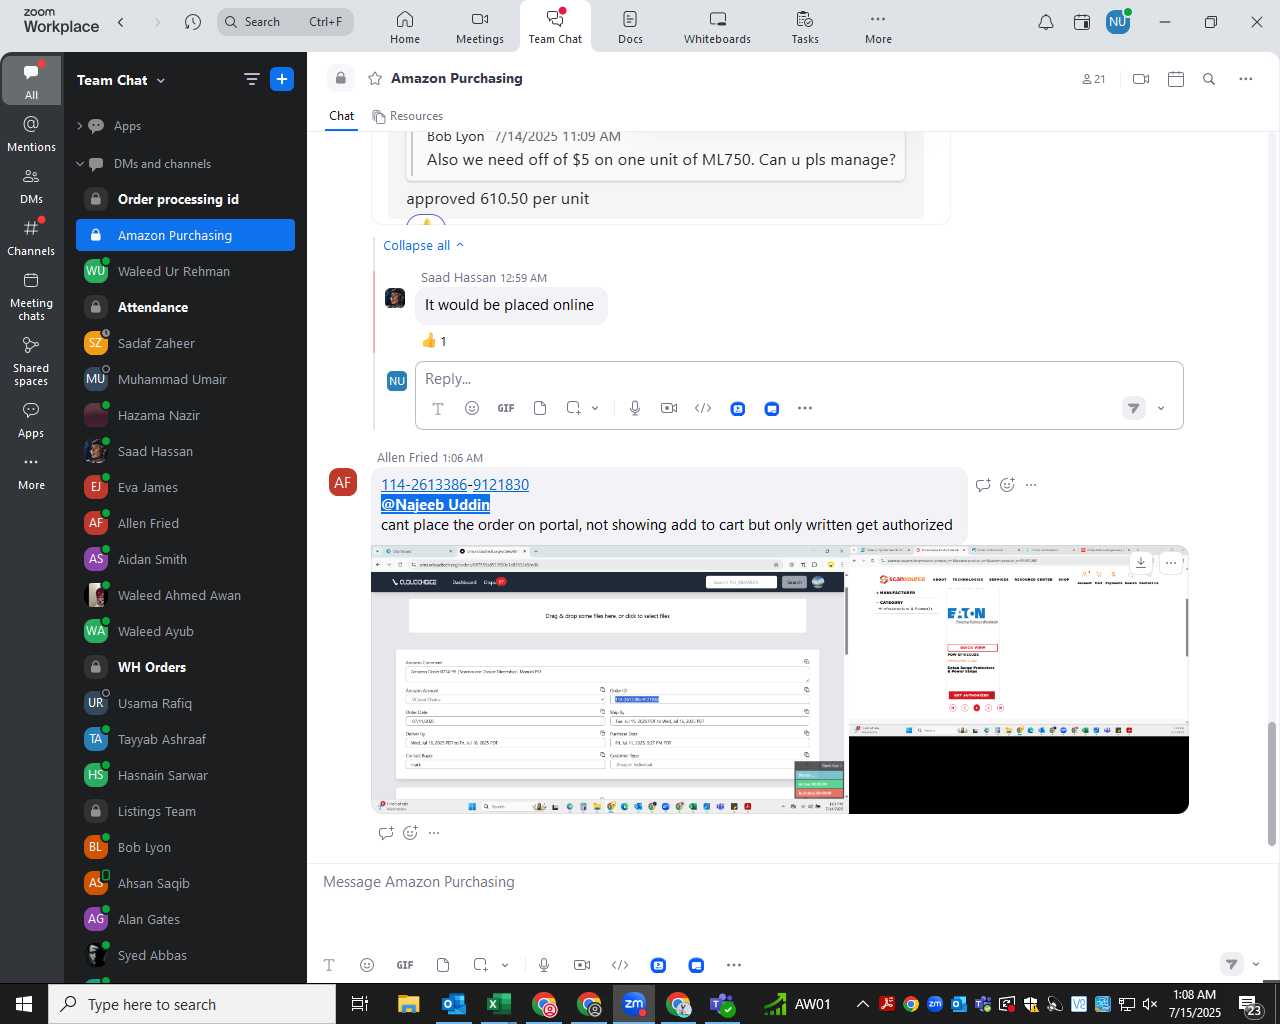Open the Docs tab
The image size is (1280, 1024).
click(630, 27)
